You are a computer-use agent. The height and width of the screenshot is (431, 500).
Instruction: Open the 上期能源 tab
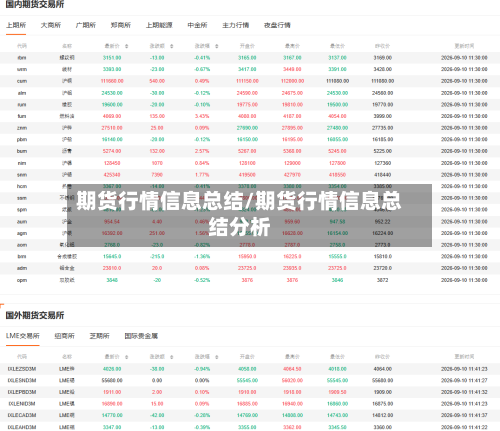(x=159, y=25)
